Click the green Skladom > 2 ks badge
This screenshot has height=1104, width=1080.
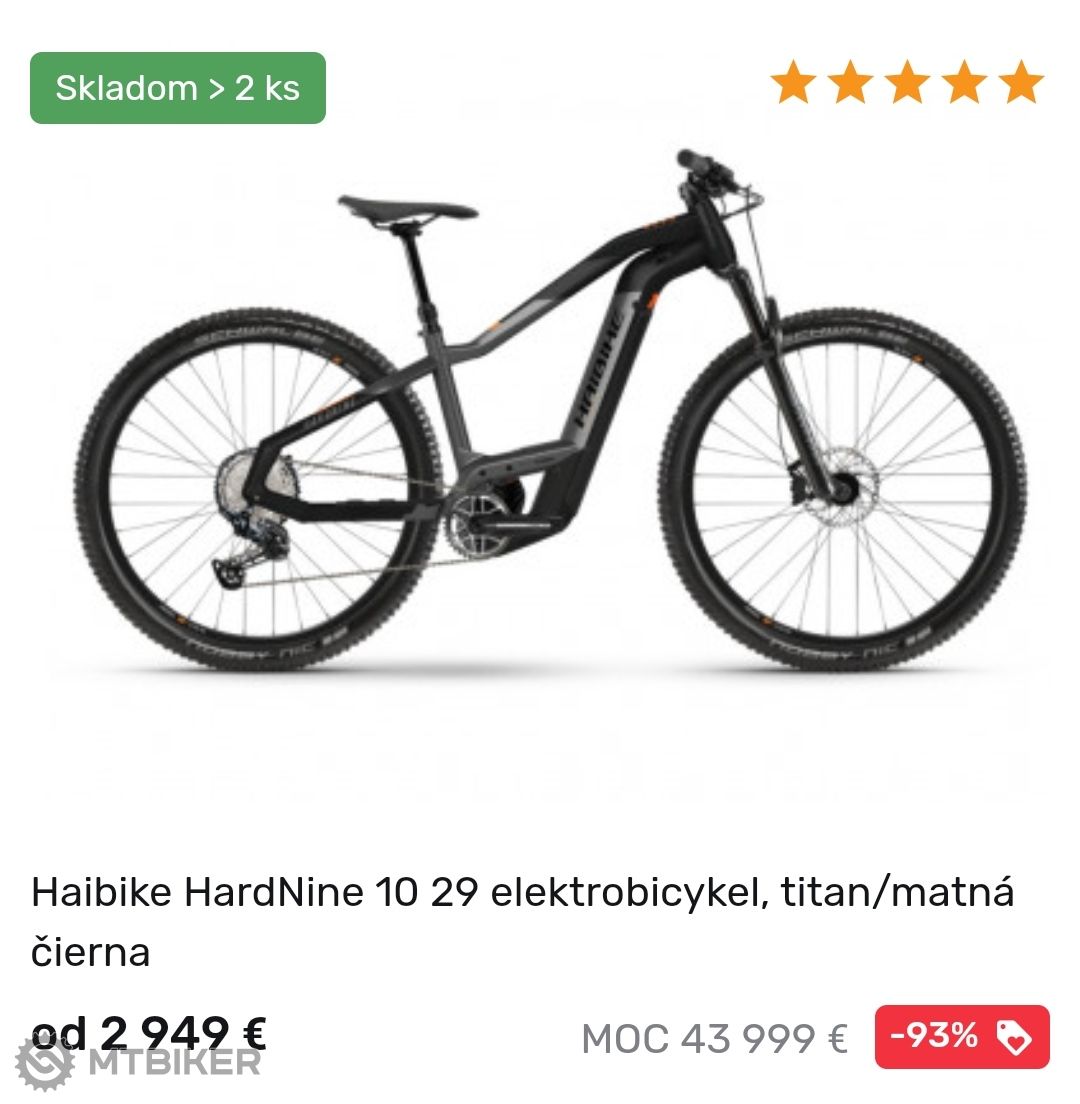click(177, 88)
